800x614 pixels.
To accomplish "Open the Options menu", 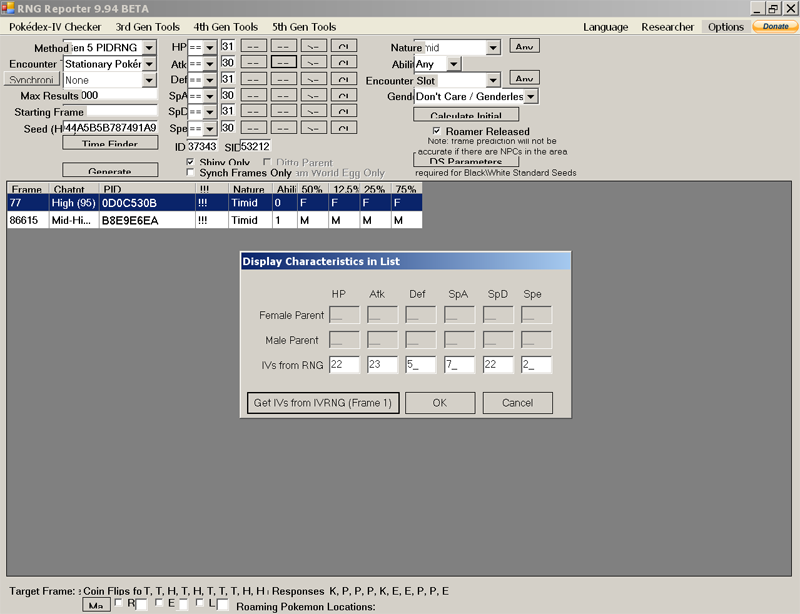I will click(726, 27).
